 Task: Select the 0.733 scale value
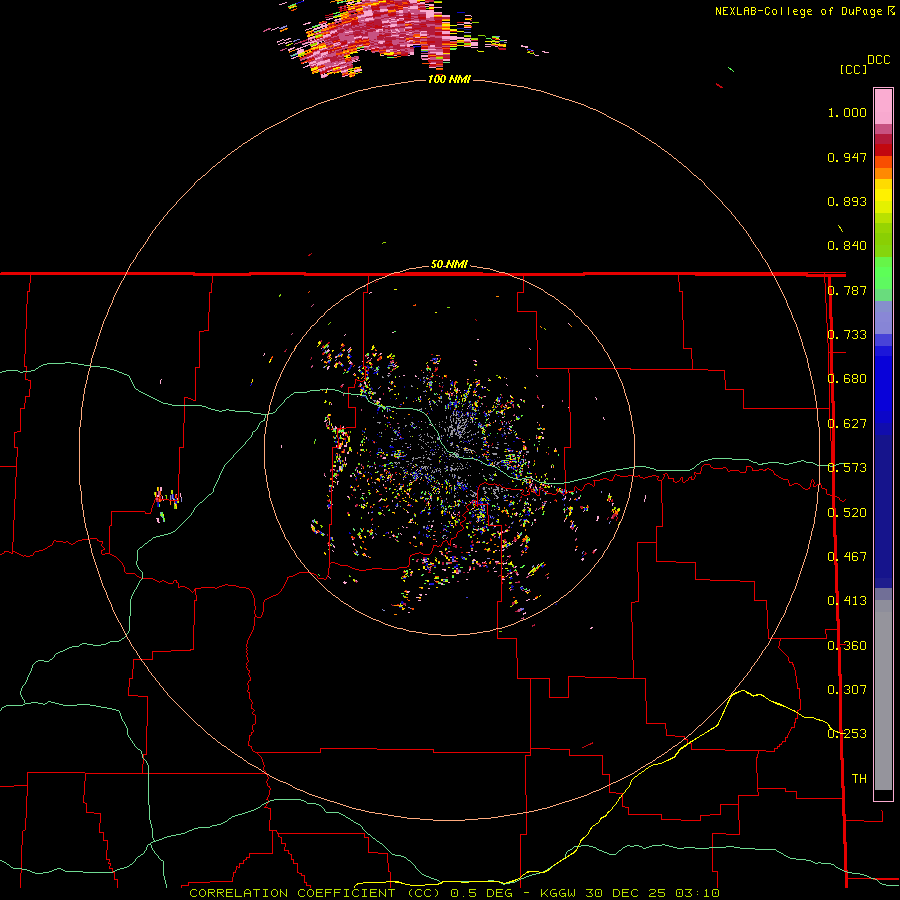click(847, 335)
